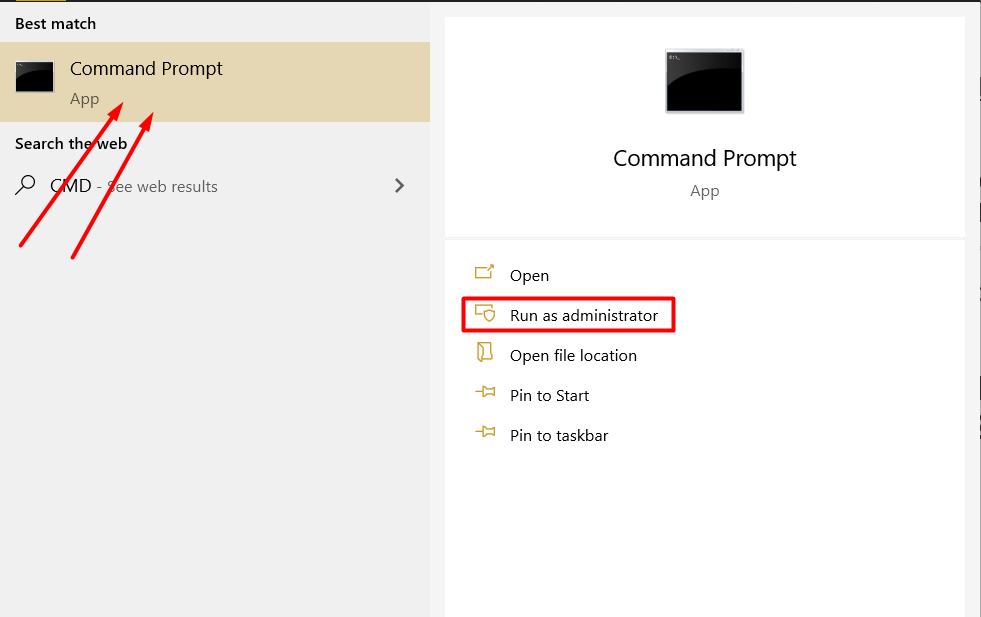Click the Search the web heading
This screenshot has width=981, height=617.
coord(71,144)
